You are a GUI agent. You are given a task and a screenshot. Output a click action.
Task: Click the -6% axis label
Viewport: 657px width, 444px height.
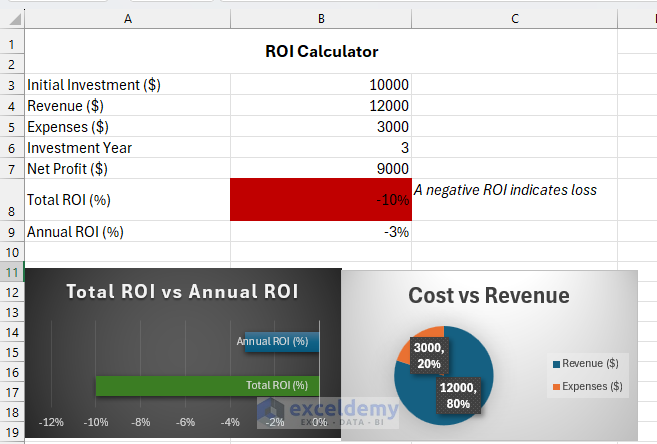pos(185,422)
